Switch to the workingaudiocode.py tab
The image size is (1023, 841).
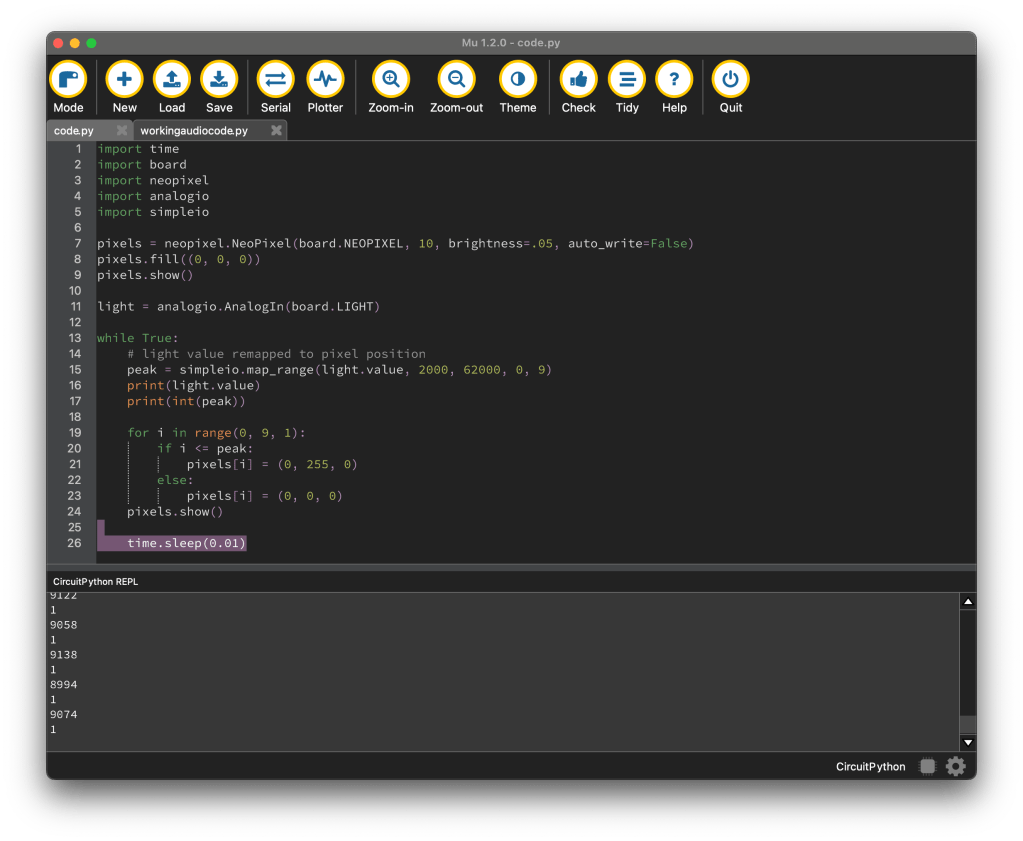point(194,131)
